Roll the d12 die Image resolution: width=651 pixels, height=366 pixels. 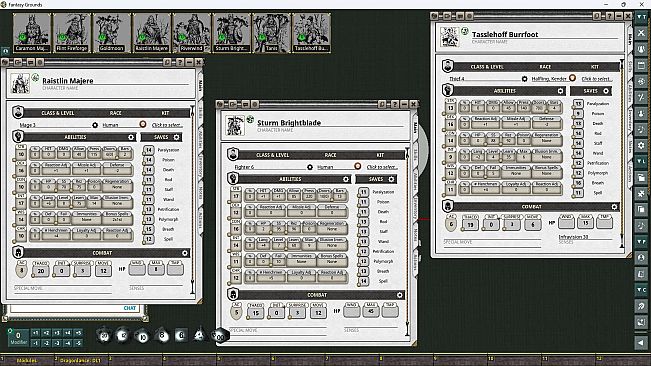[122, 335]
